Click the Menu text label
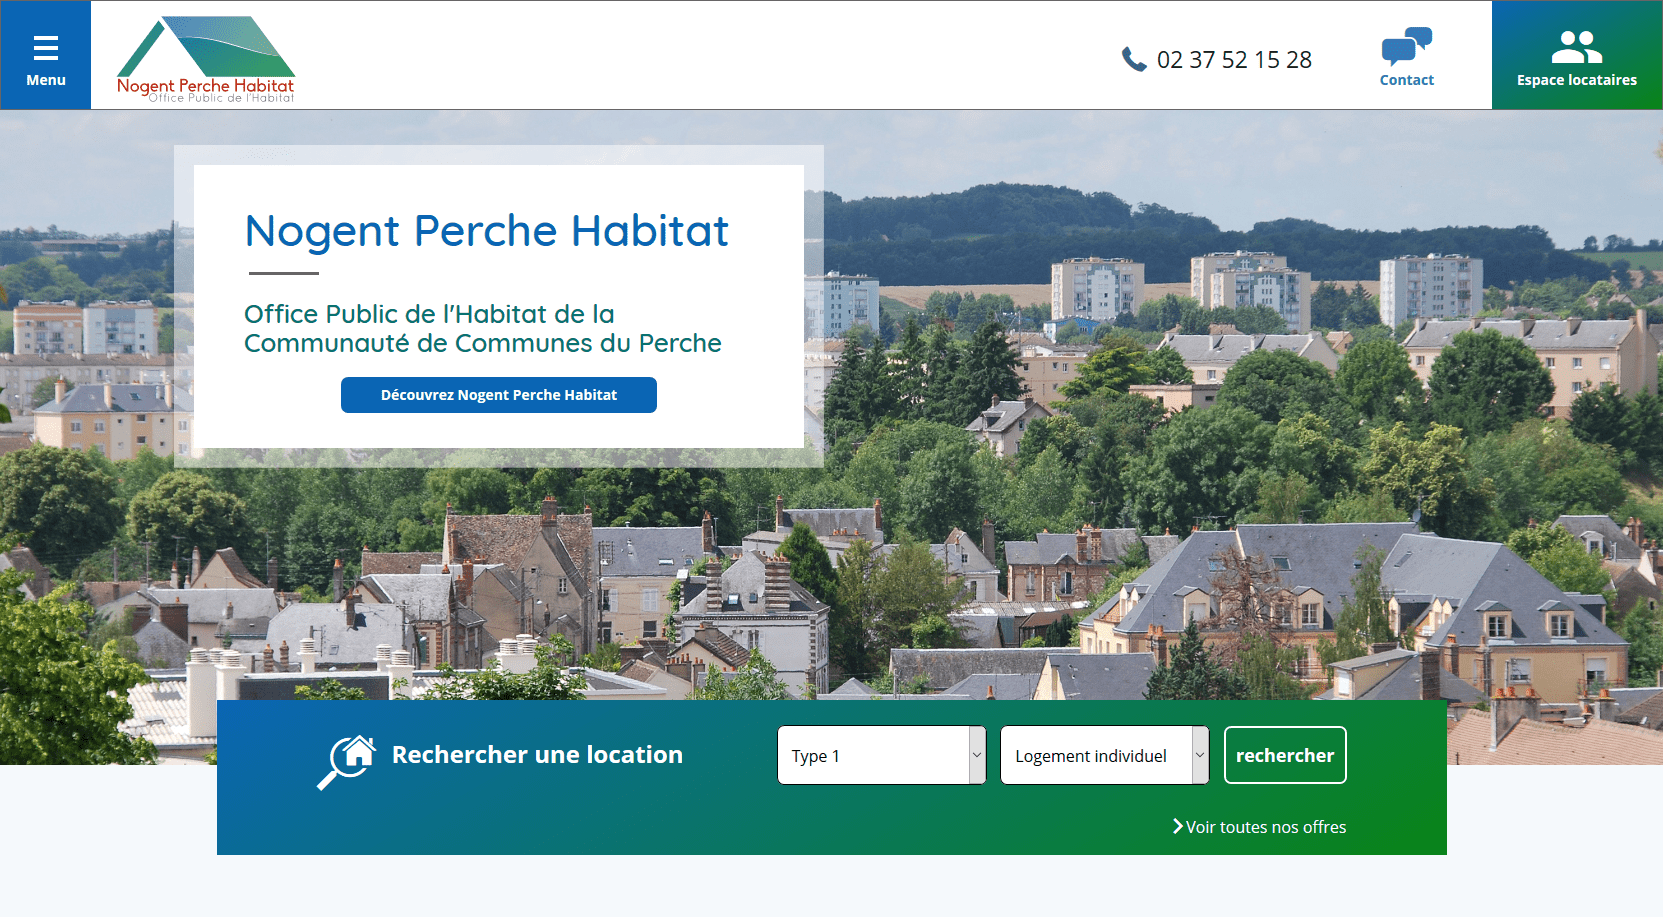 (x=46, y=80)
